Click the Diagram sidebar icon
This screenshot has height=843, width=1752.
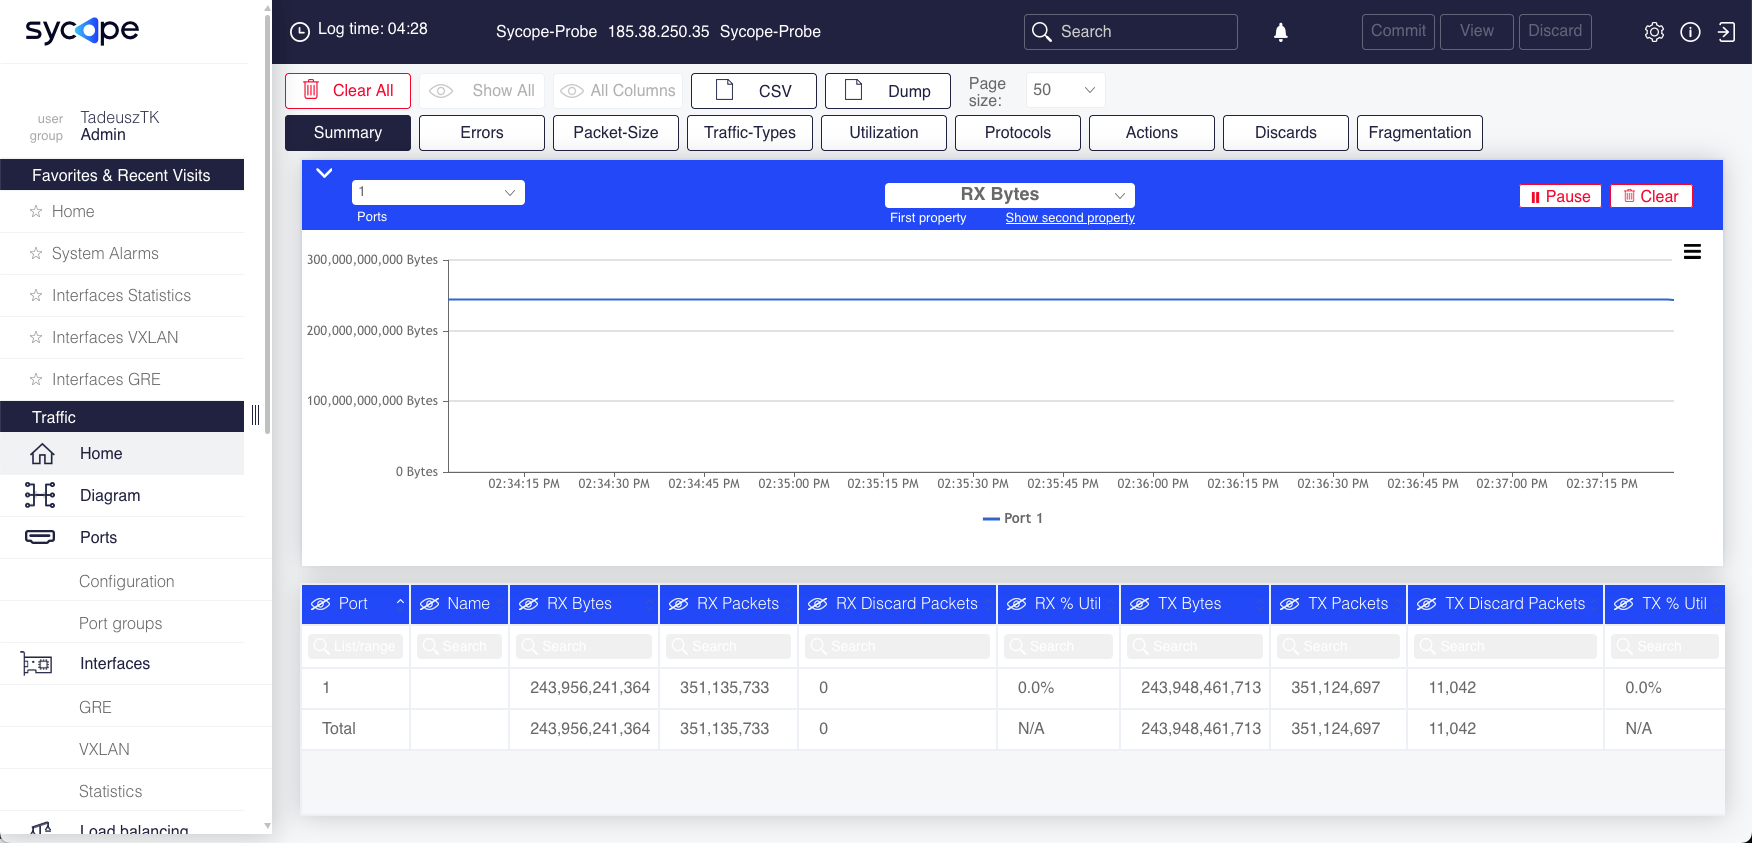(40, 495)
